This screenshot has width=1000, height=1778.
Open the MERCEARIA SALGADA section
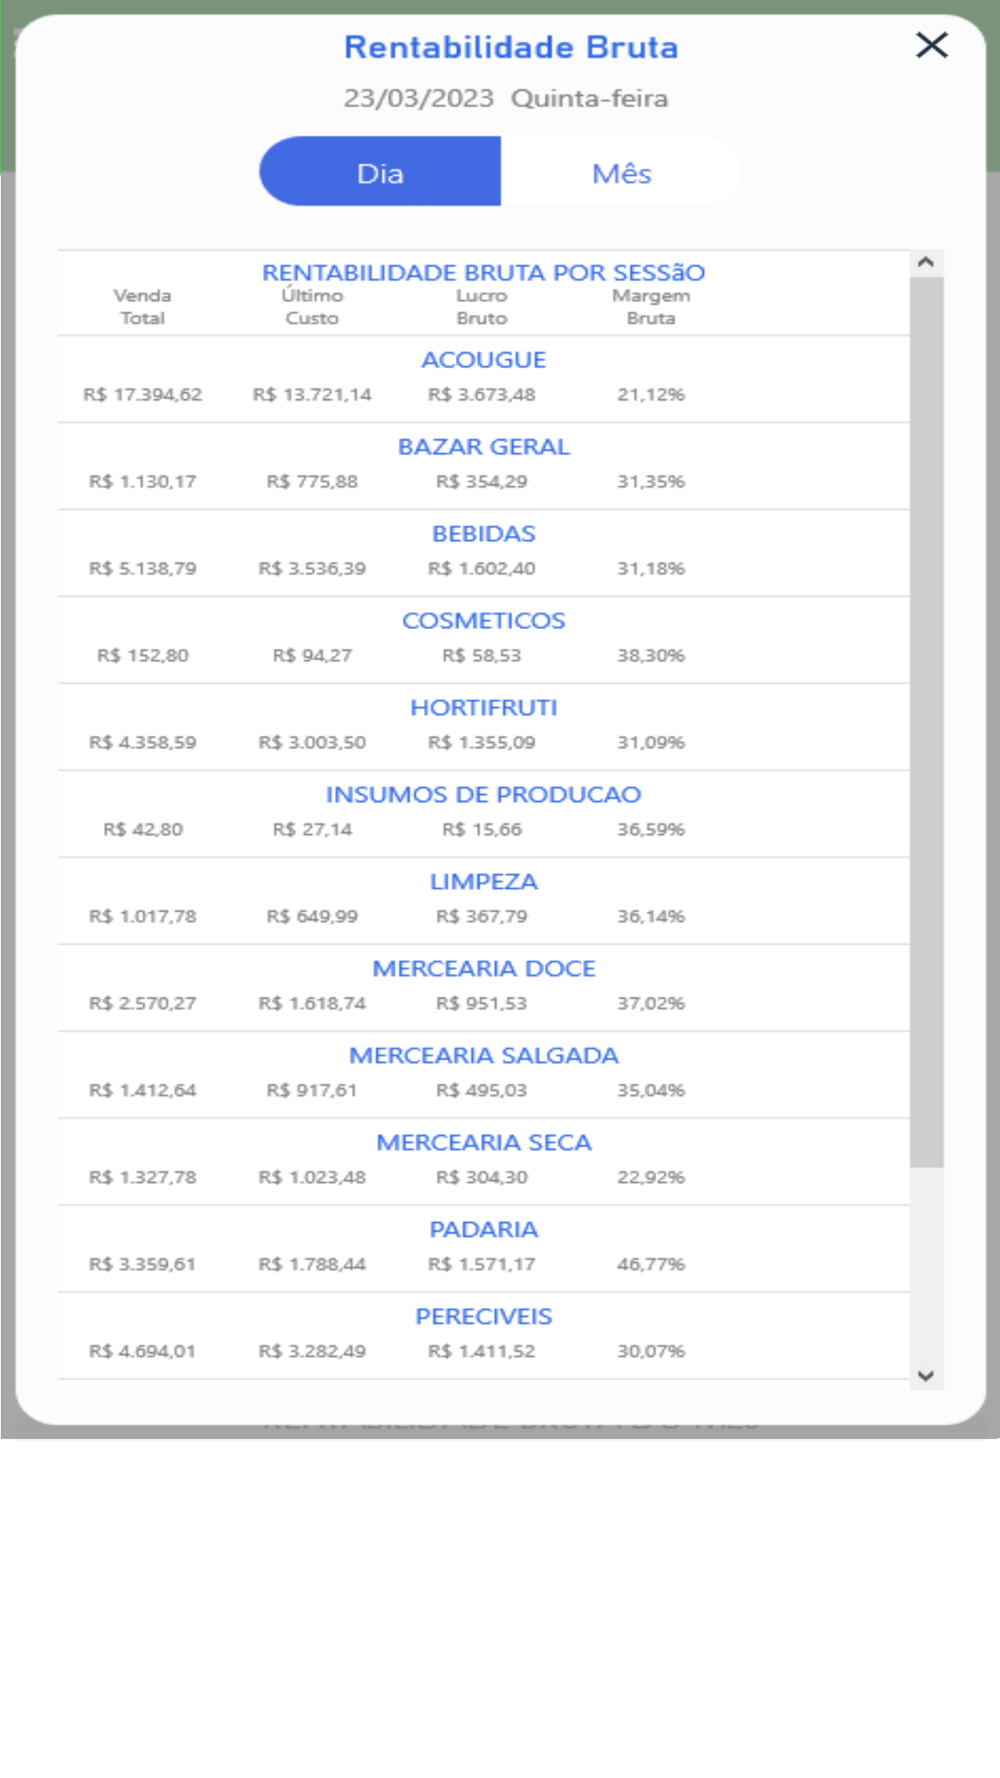[x=483, y=1056]
